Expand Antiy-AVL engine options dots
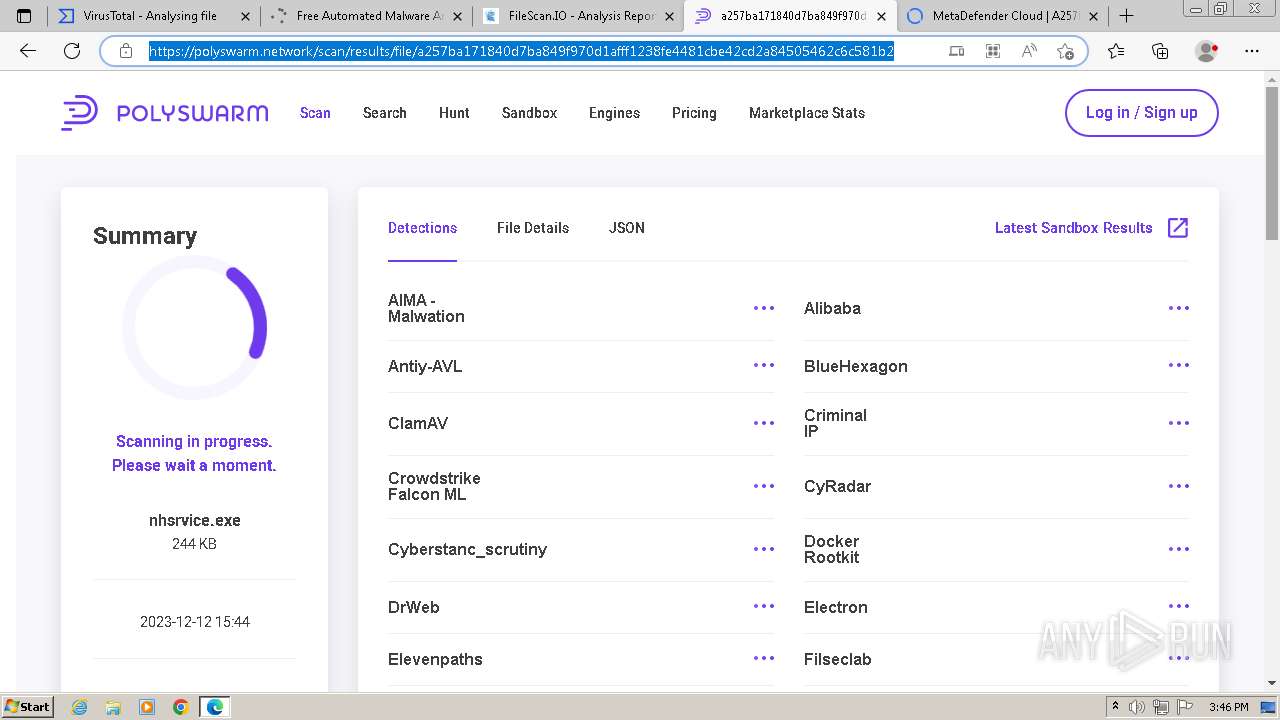This screenshot has width=1280, height=720. (764, 365)
